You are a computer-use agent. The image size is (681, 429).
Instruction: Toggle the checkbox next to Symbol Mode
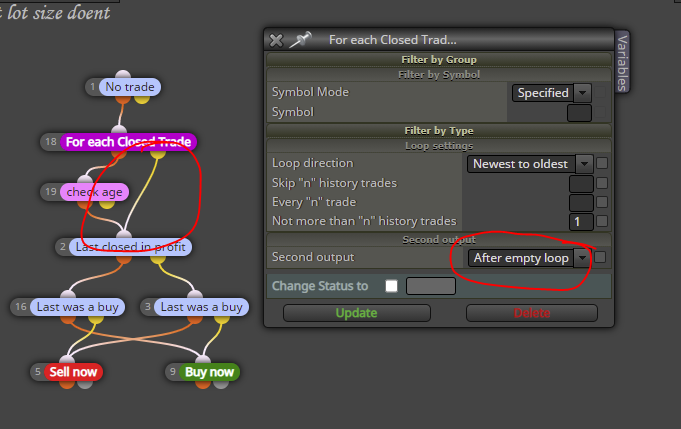point(601,92)
